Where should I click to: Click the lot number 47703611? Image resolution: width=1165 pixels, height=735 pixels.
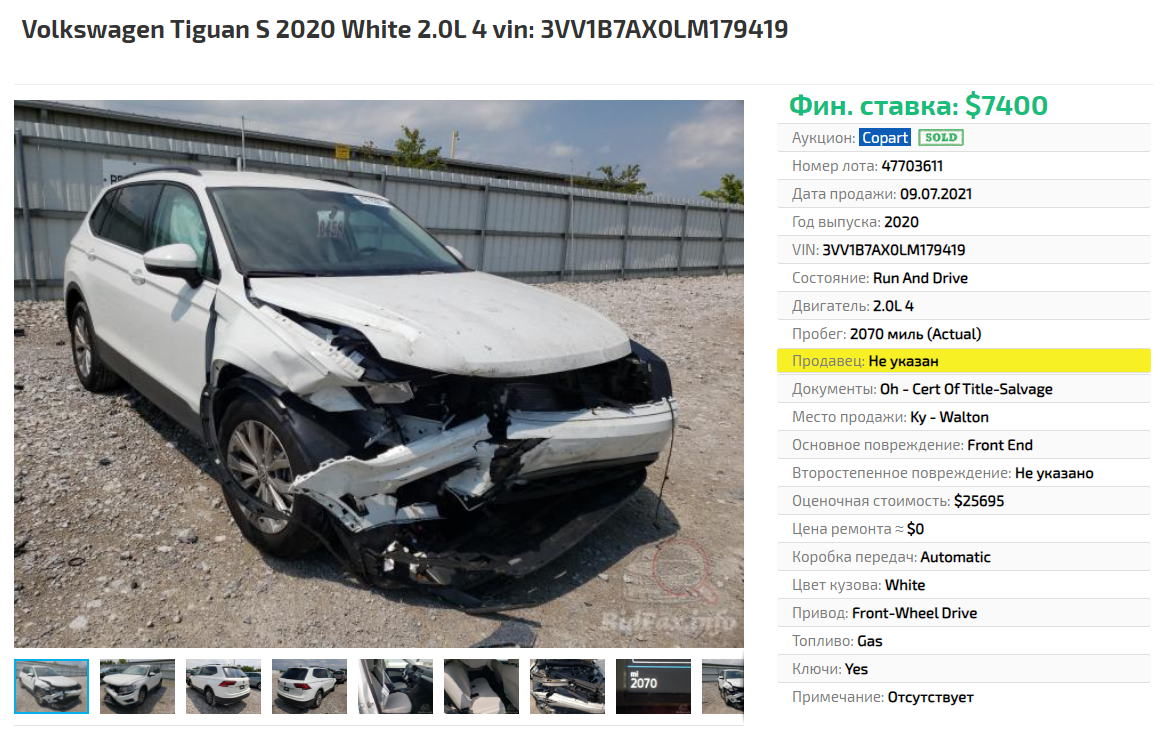(x=912, y=166)
